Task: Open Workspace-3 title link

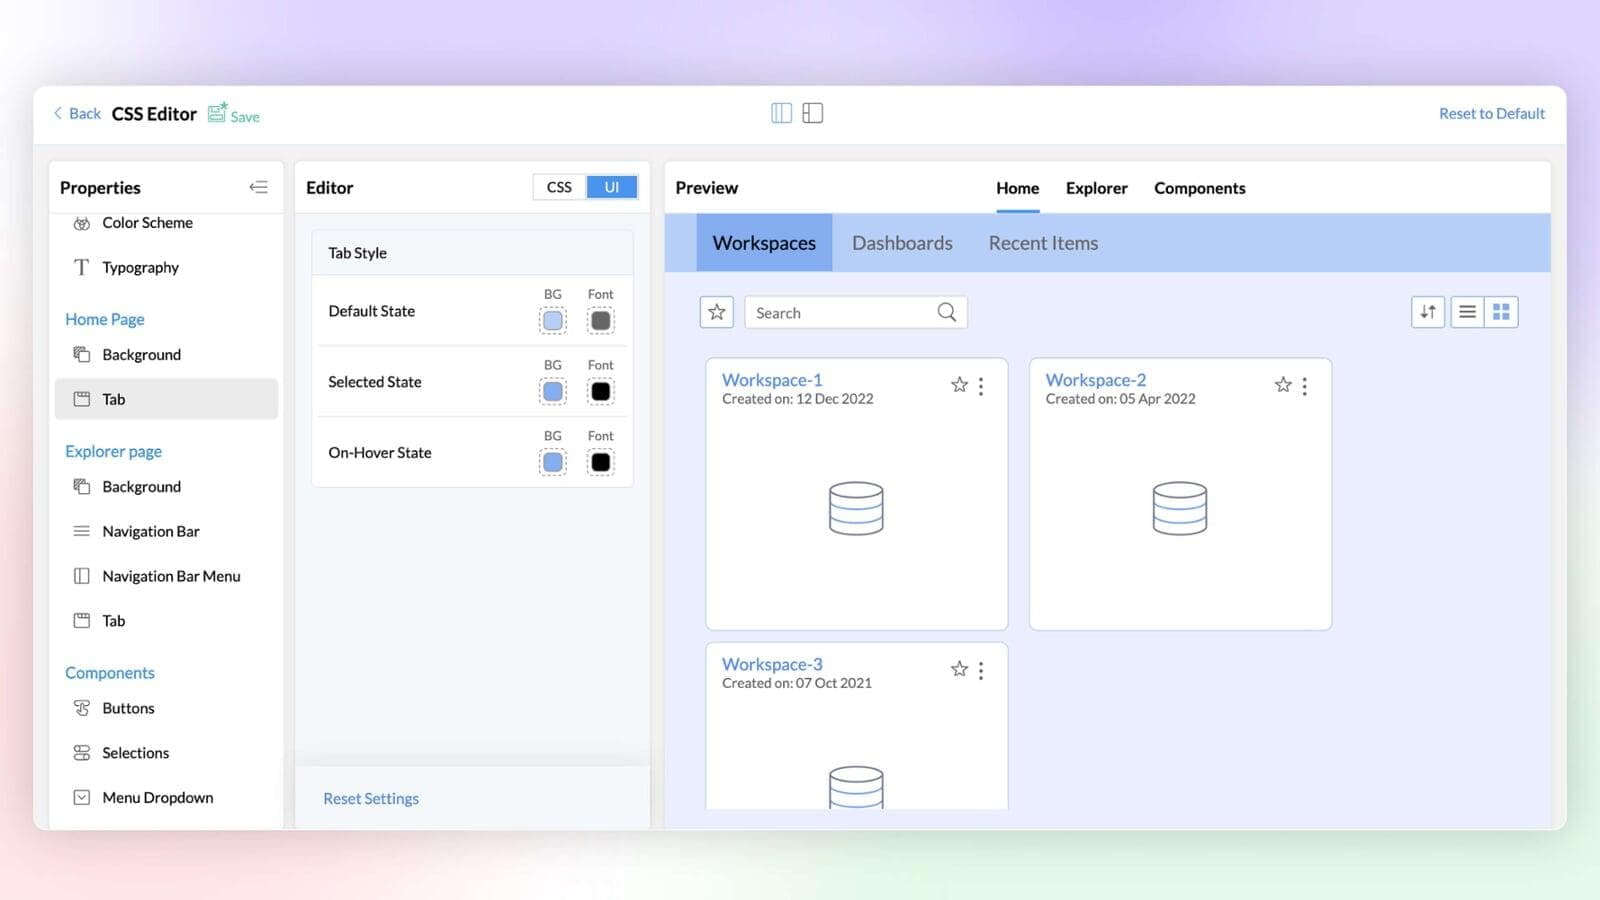Action: coord(772,664)
